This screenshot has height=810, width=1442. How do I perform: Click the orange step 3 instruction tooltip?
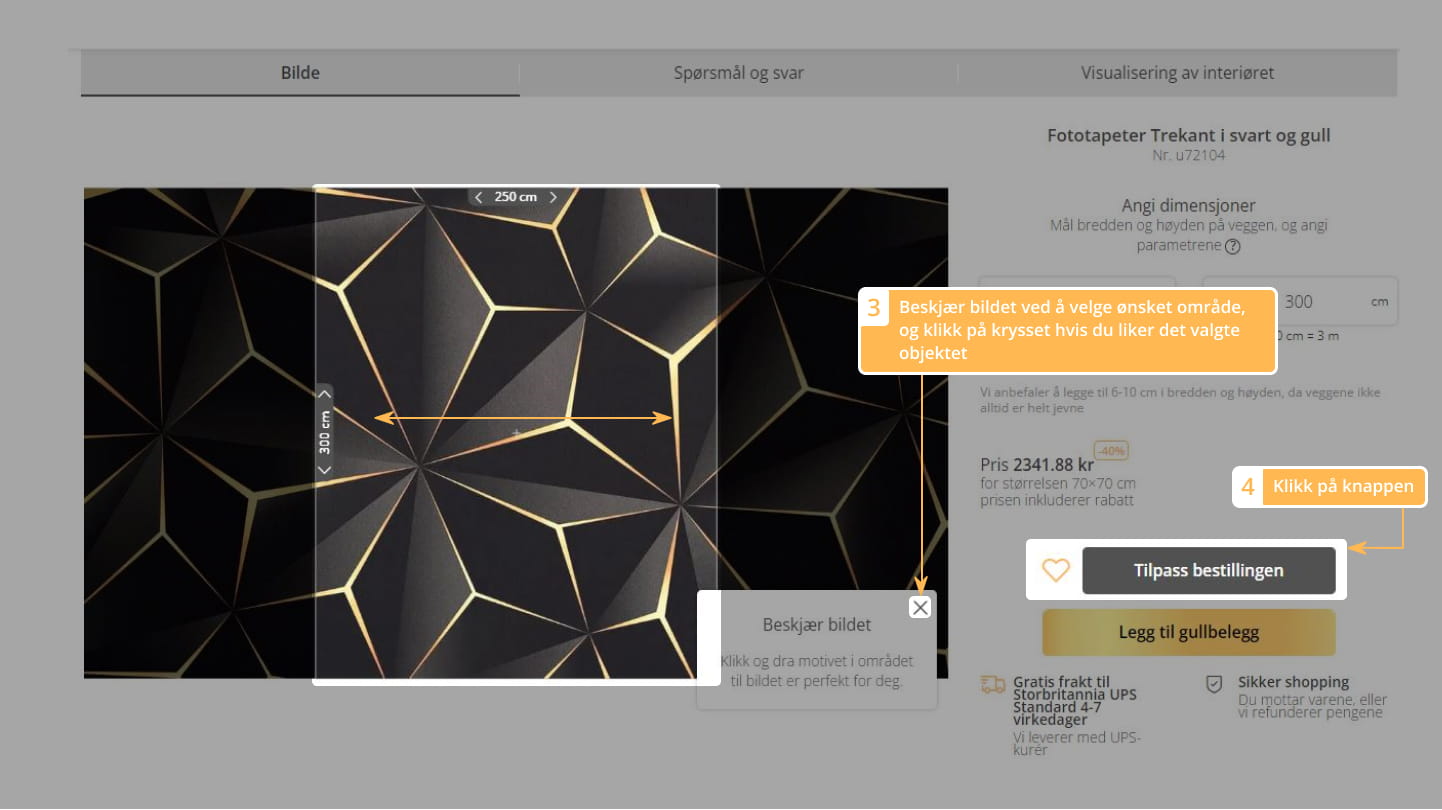coord(1070,331)
